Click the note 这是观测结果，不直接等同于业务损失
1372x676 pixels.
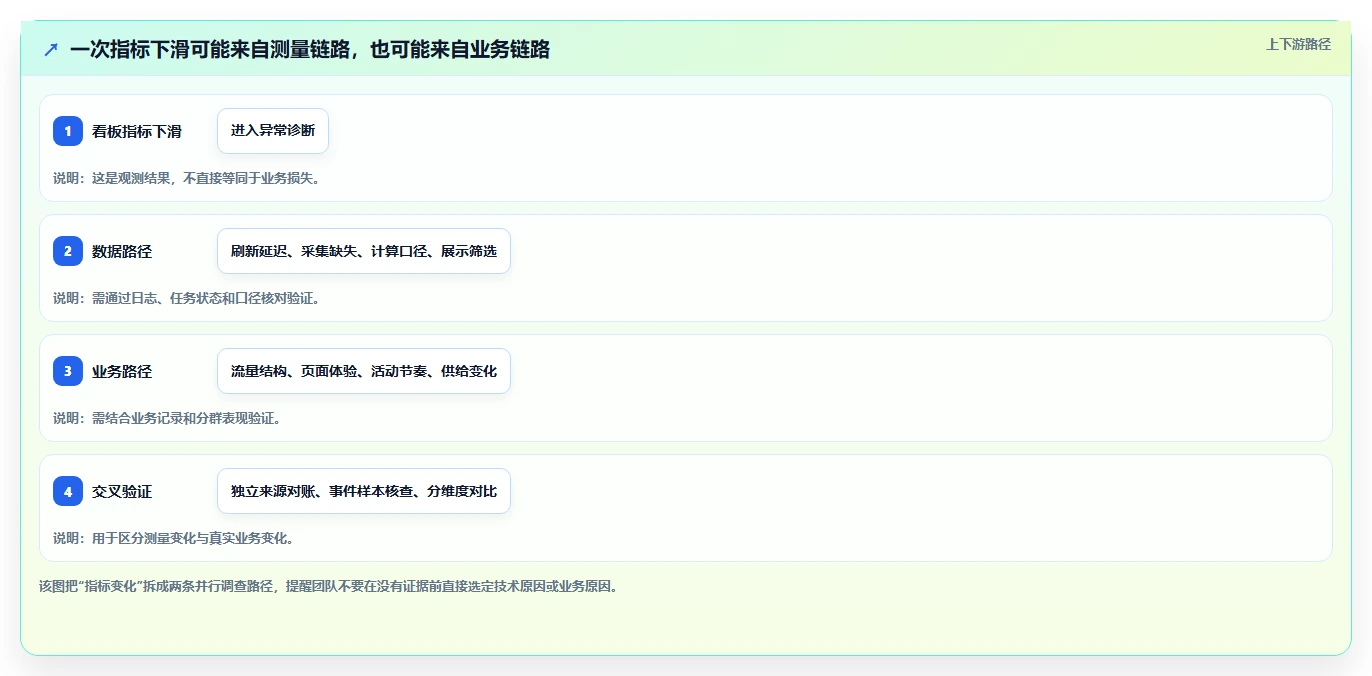(186, 178)
